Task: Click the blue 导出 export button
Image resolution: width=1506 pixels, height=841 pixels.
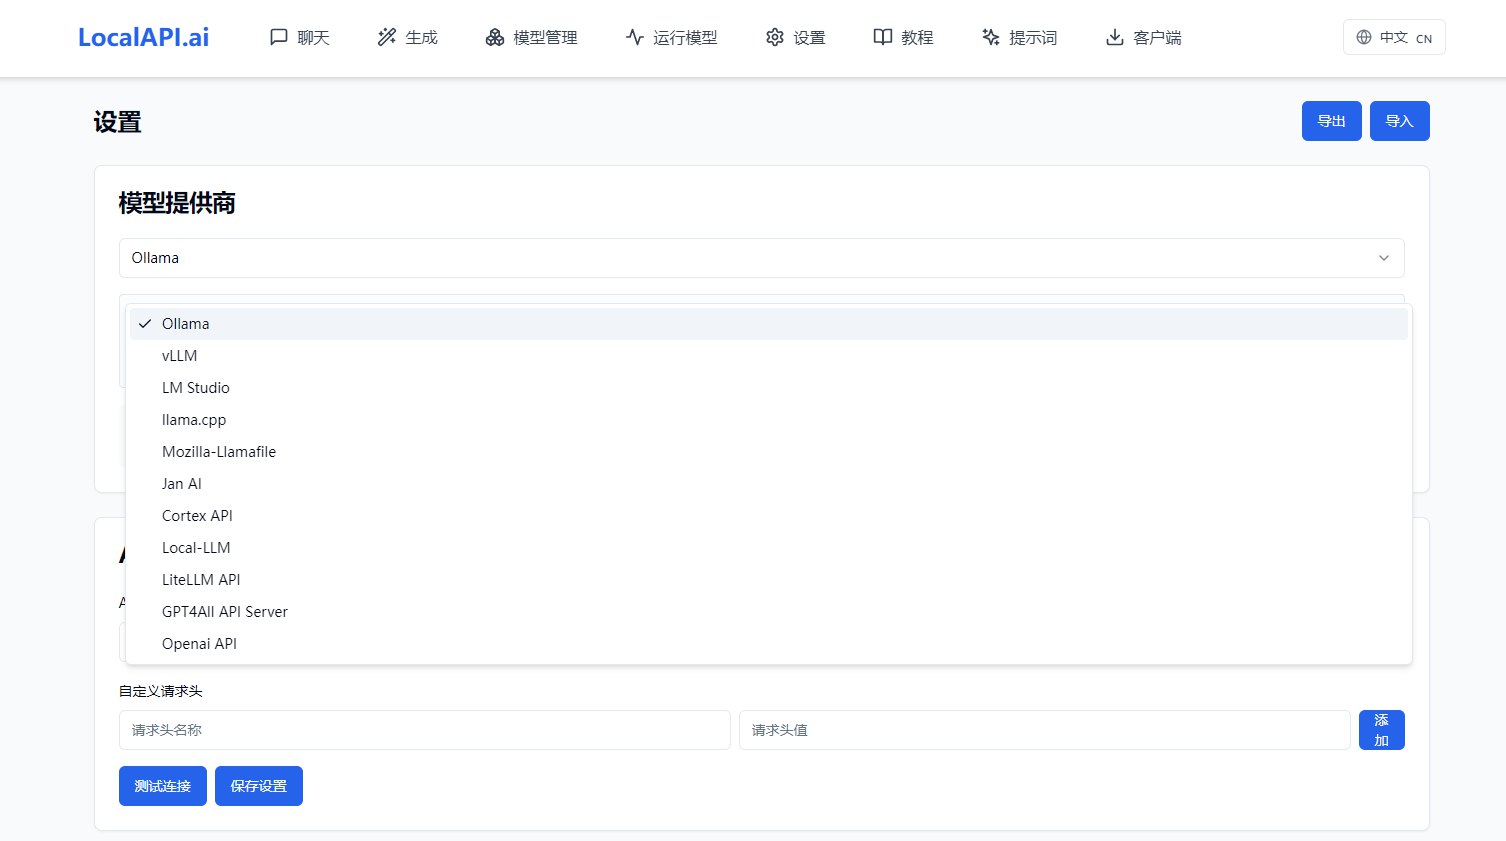Action: (x=1331, y=121)
